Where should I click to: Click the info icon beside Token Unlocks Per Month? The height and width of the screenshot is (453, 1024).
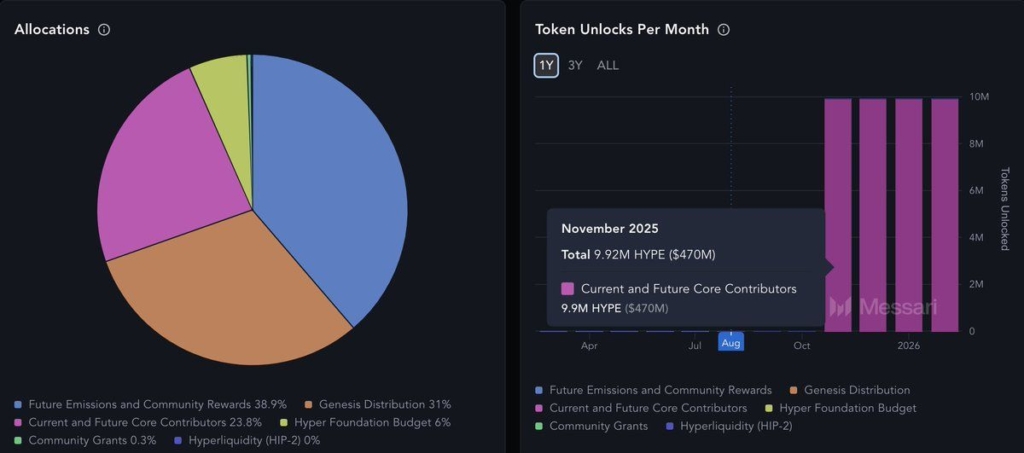point(724,30)
